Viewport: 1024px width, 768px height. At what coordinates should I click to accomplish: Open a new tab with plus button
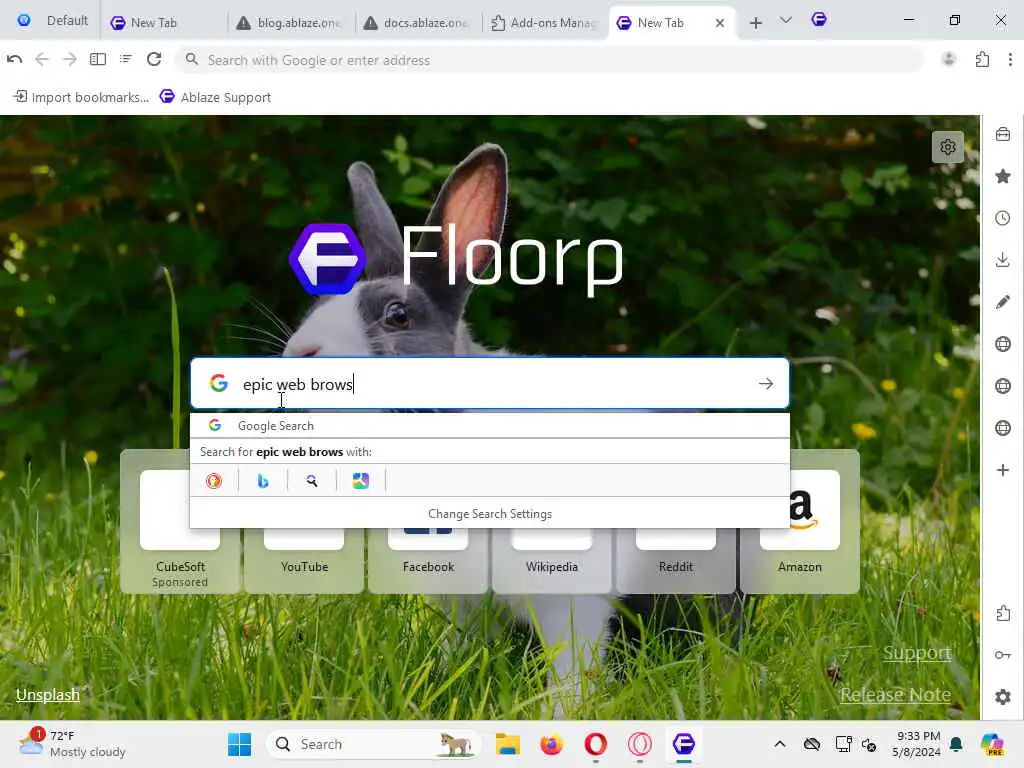(756, 23)
